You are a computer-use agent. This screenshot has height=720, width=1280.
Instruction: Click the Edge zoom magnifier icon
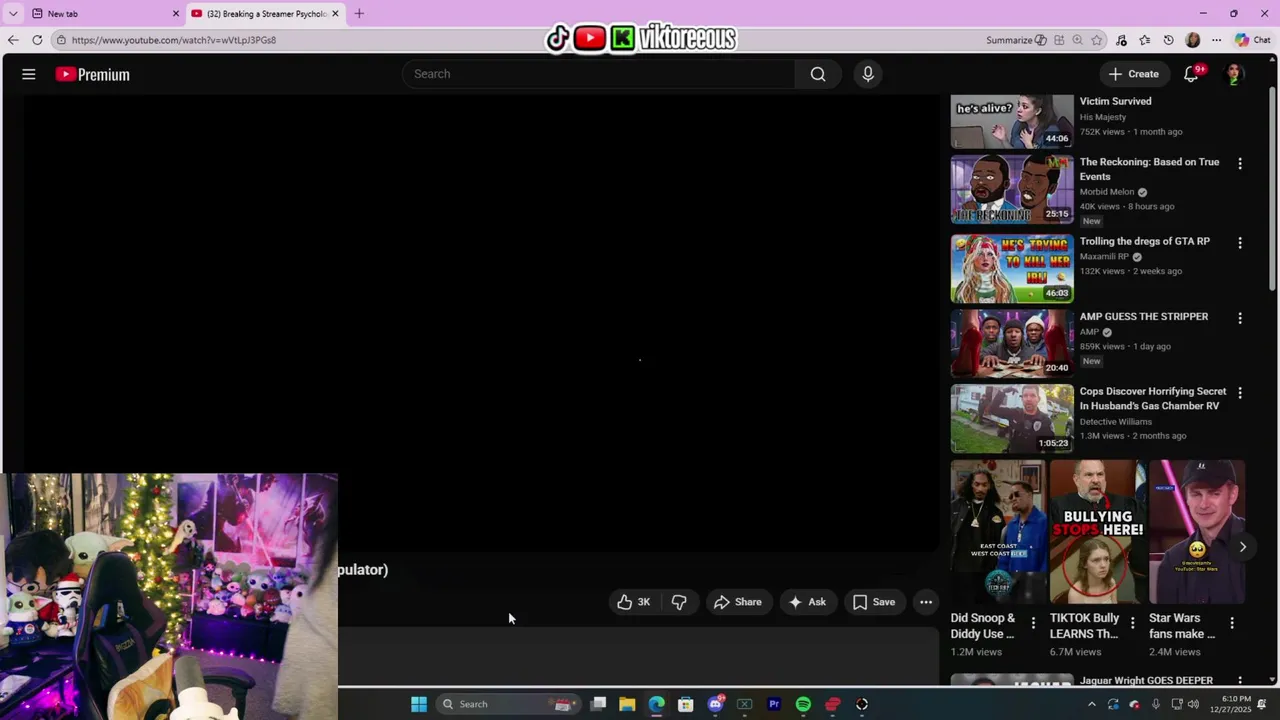coord(1077,40)
